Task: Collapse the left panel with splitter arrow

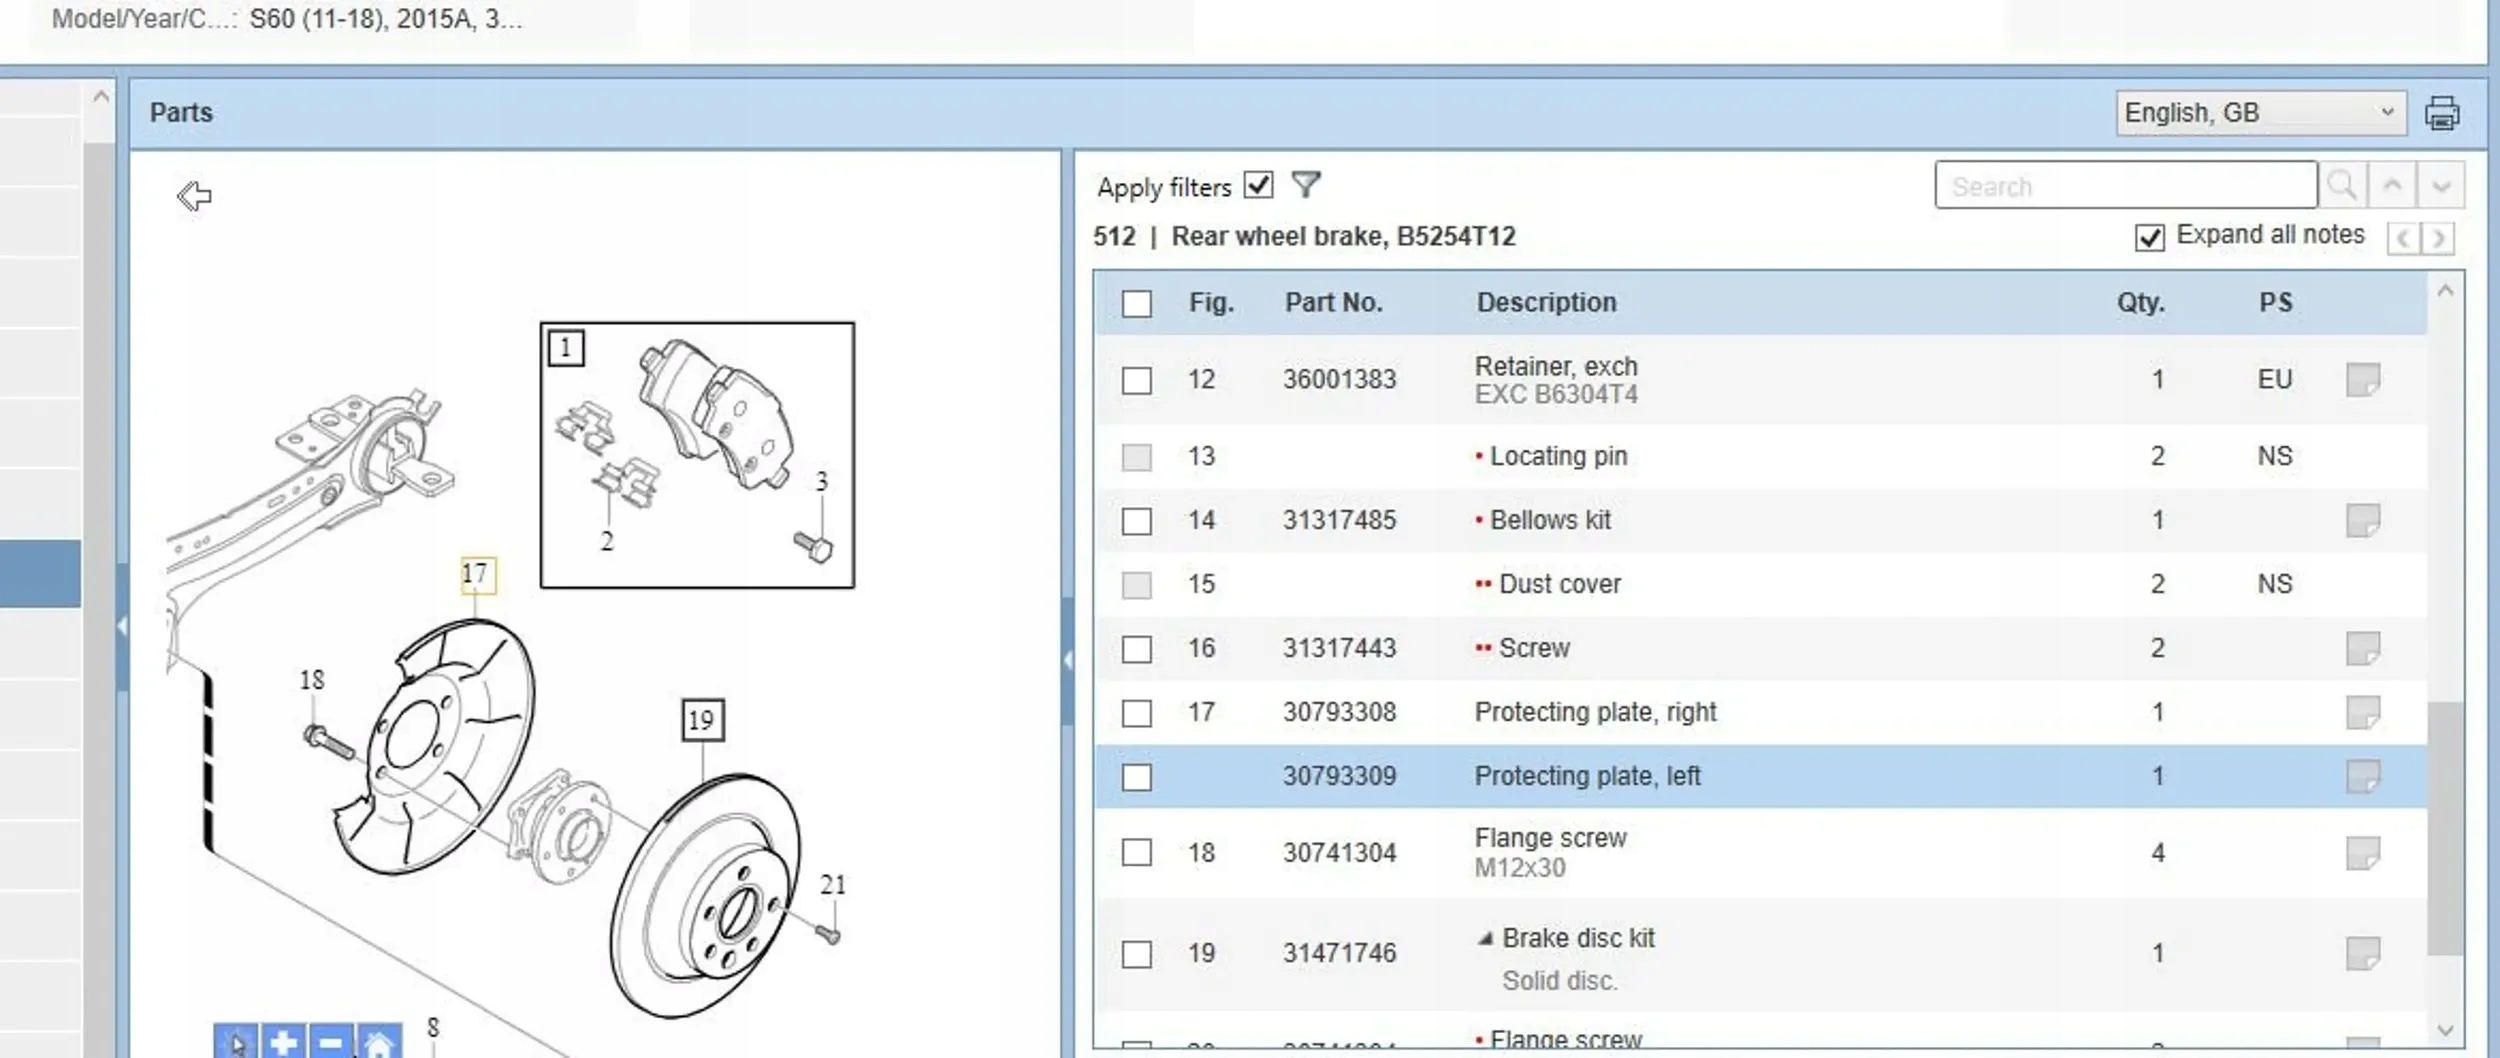Action: pyautogui.click(x=122, y=627)
